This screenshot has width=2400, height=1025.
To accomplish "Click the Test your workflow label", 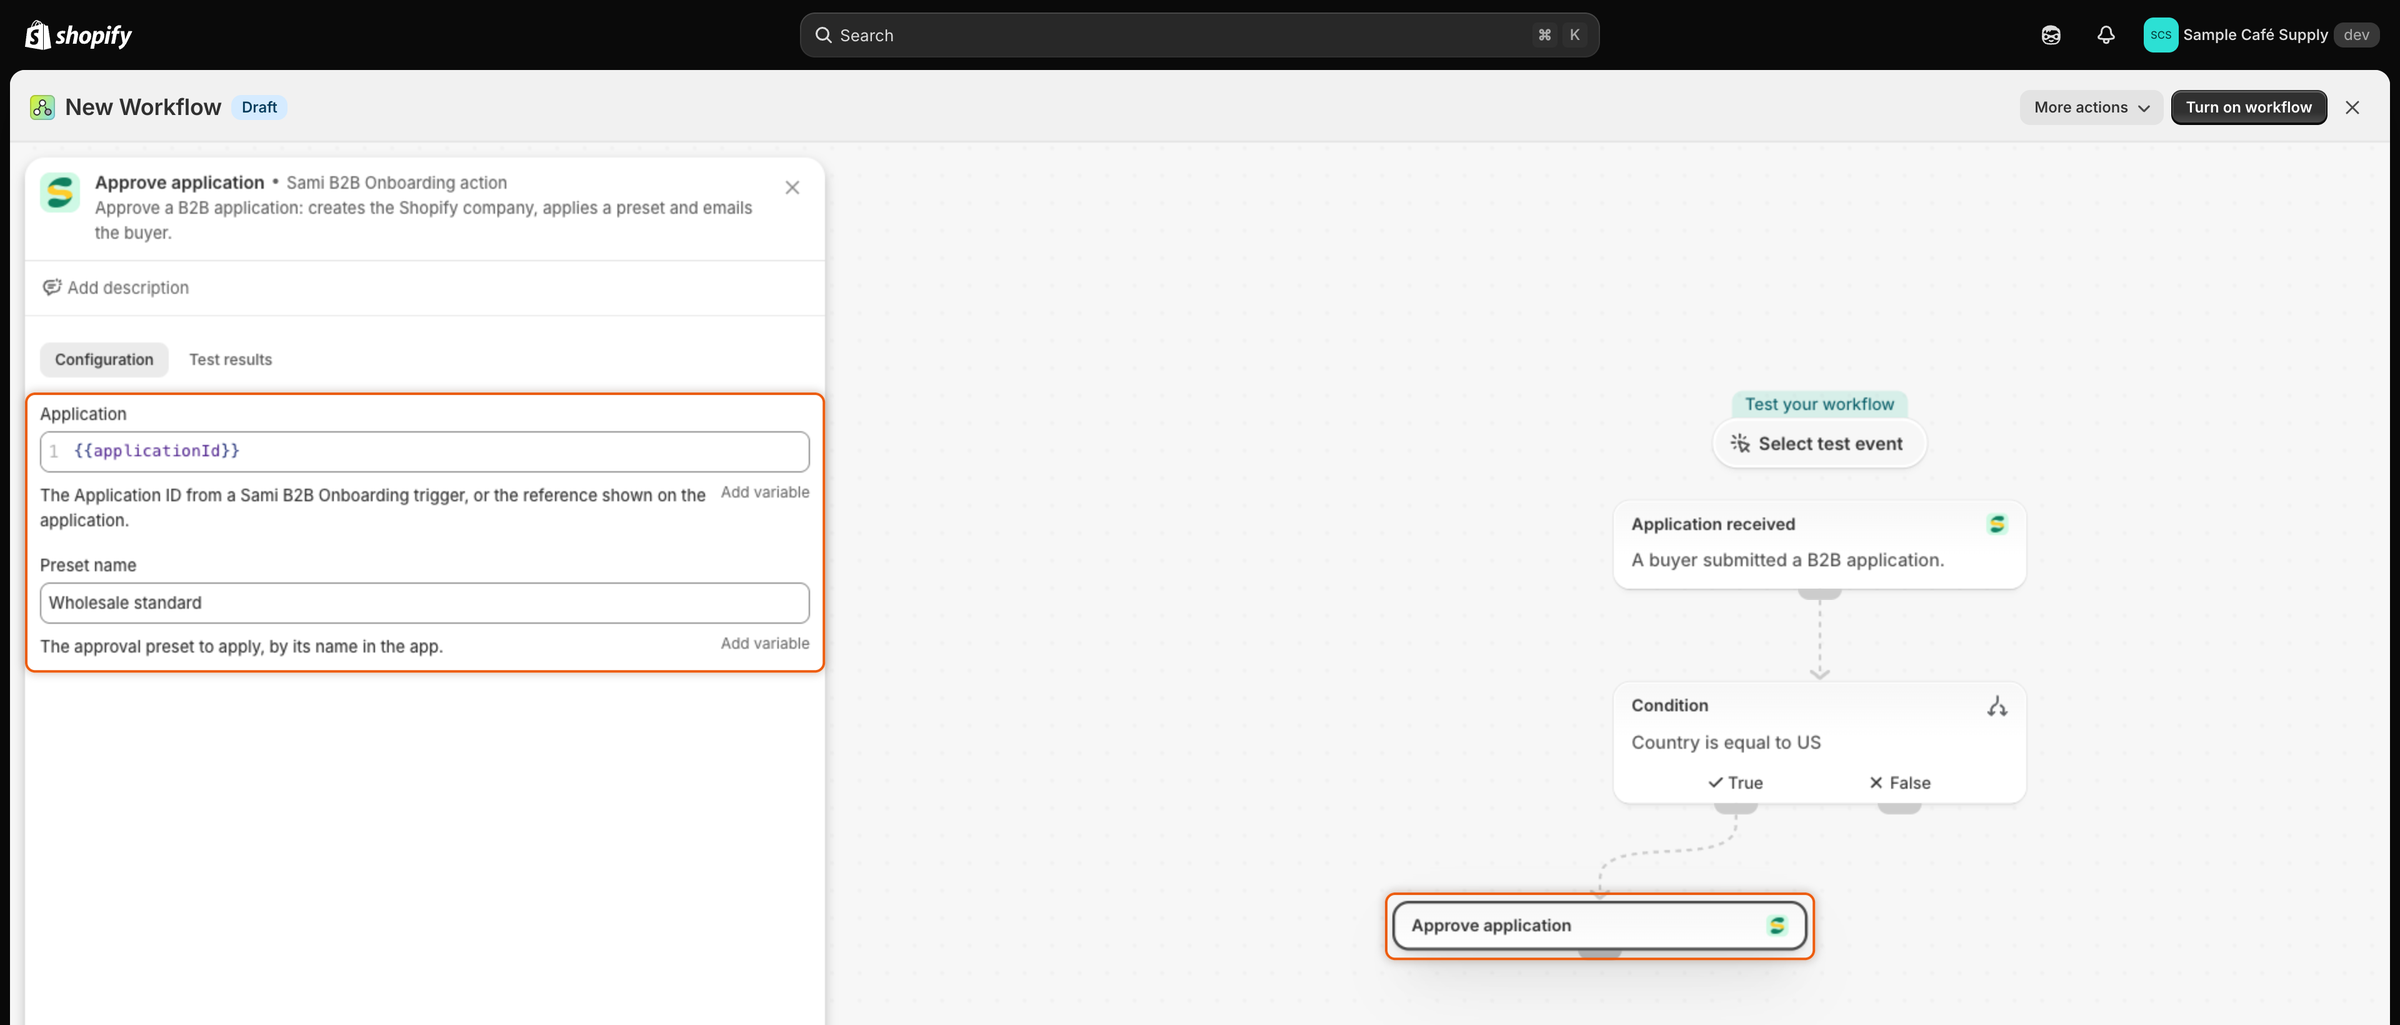I will pyautogui.click(x=1819, y=404).
